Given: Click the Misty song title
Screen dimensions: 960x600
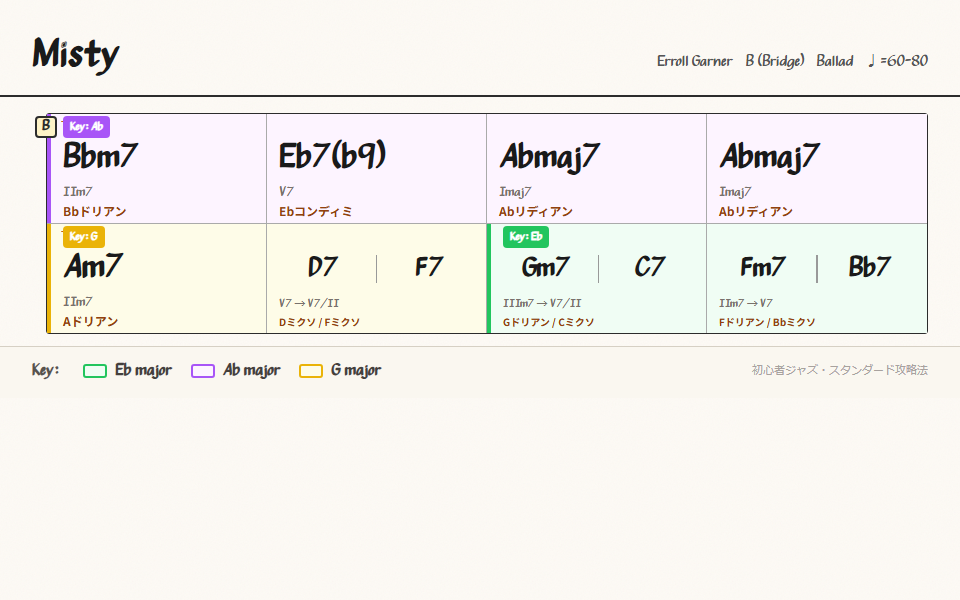Looking at the screenshot, I should click(76, 54).
